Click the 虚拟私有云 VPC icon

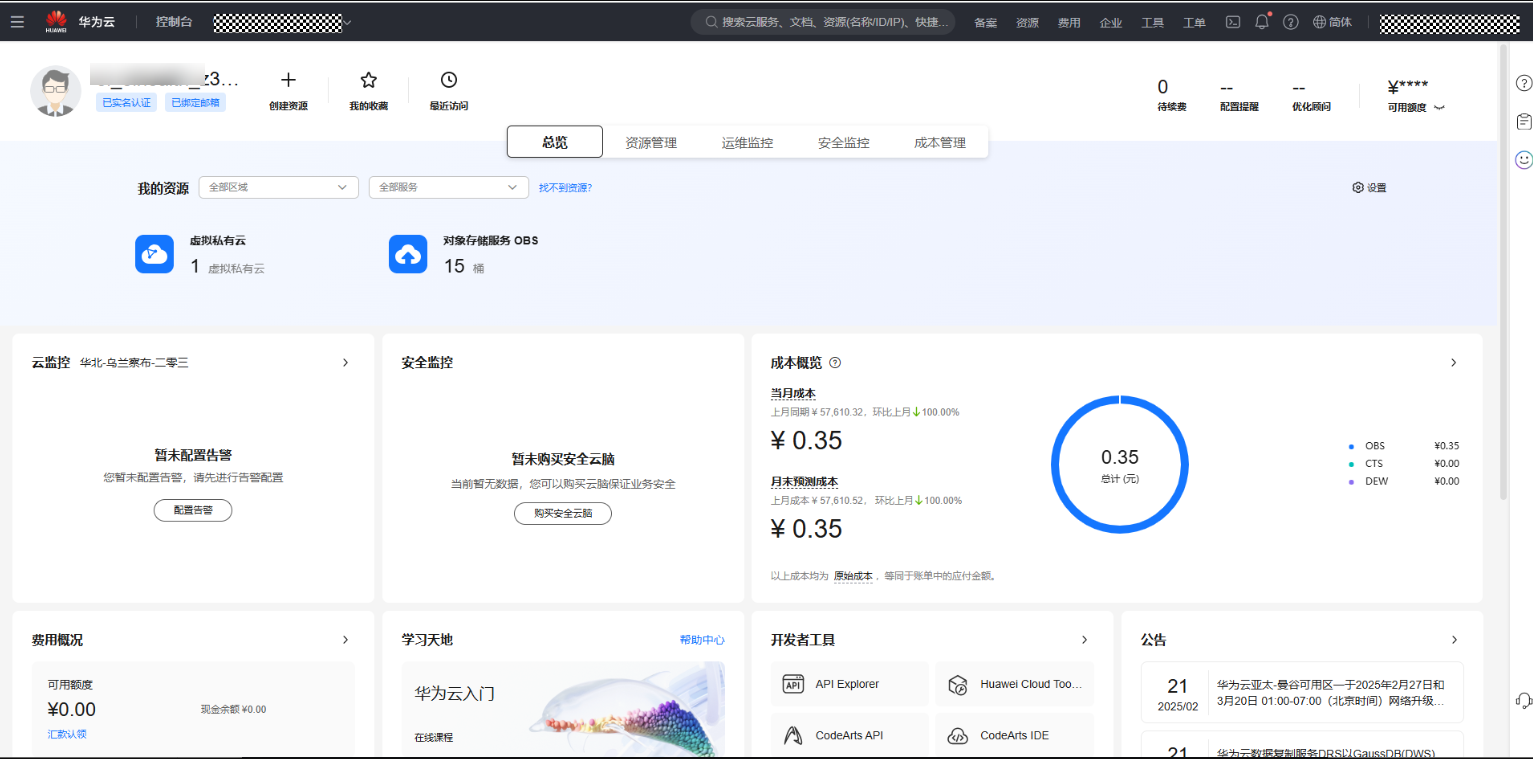(154, 254)
